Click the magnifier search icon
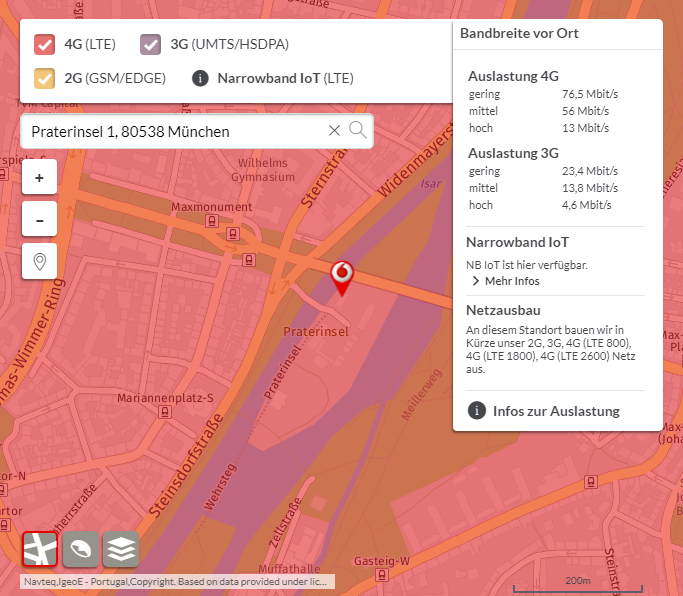The image size is (683, 596). (357, 130)
